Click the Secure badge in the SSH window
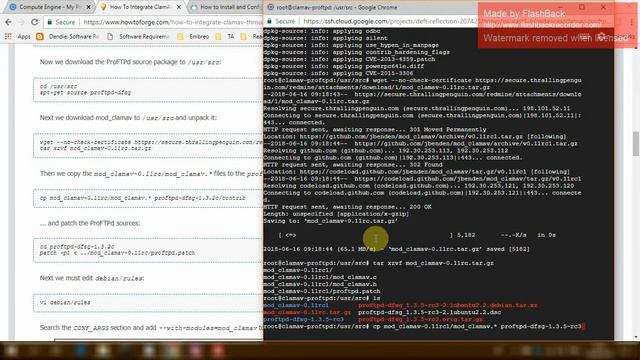Image resolution: width=640 pixels, height=360 pixels. pyautogui.click(x=281, y=21)
